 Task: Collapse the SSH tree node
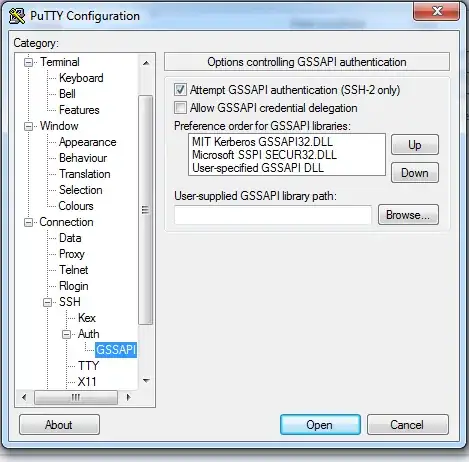[48, 302]
